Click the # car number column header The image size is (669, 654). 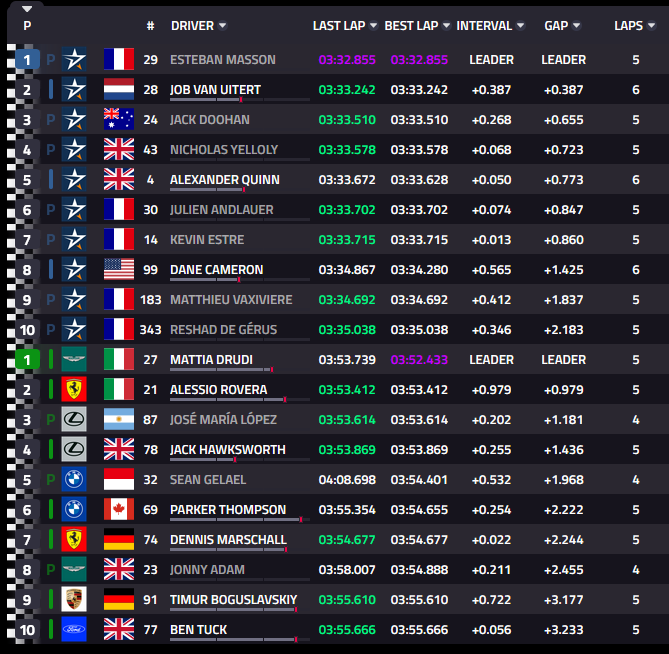pyautogui.click(x=150, y=26)
